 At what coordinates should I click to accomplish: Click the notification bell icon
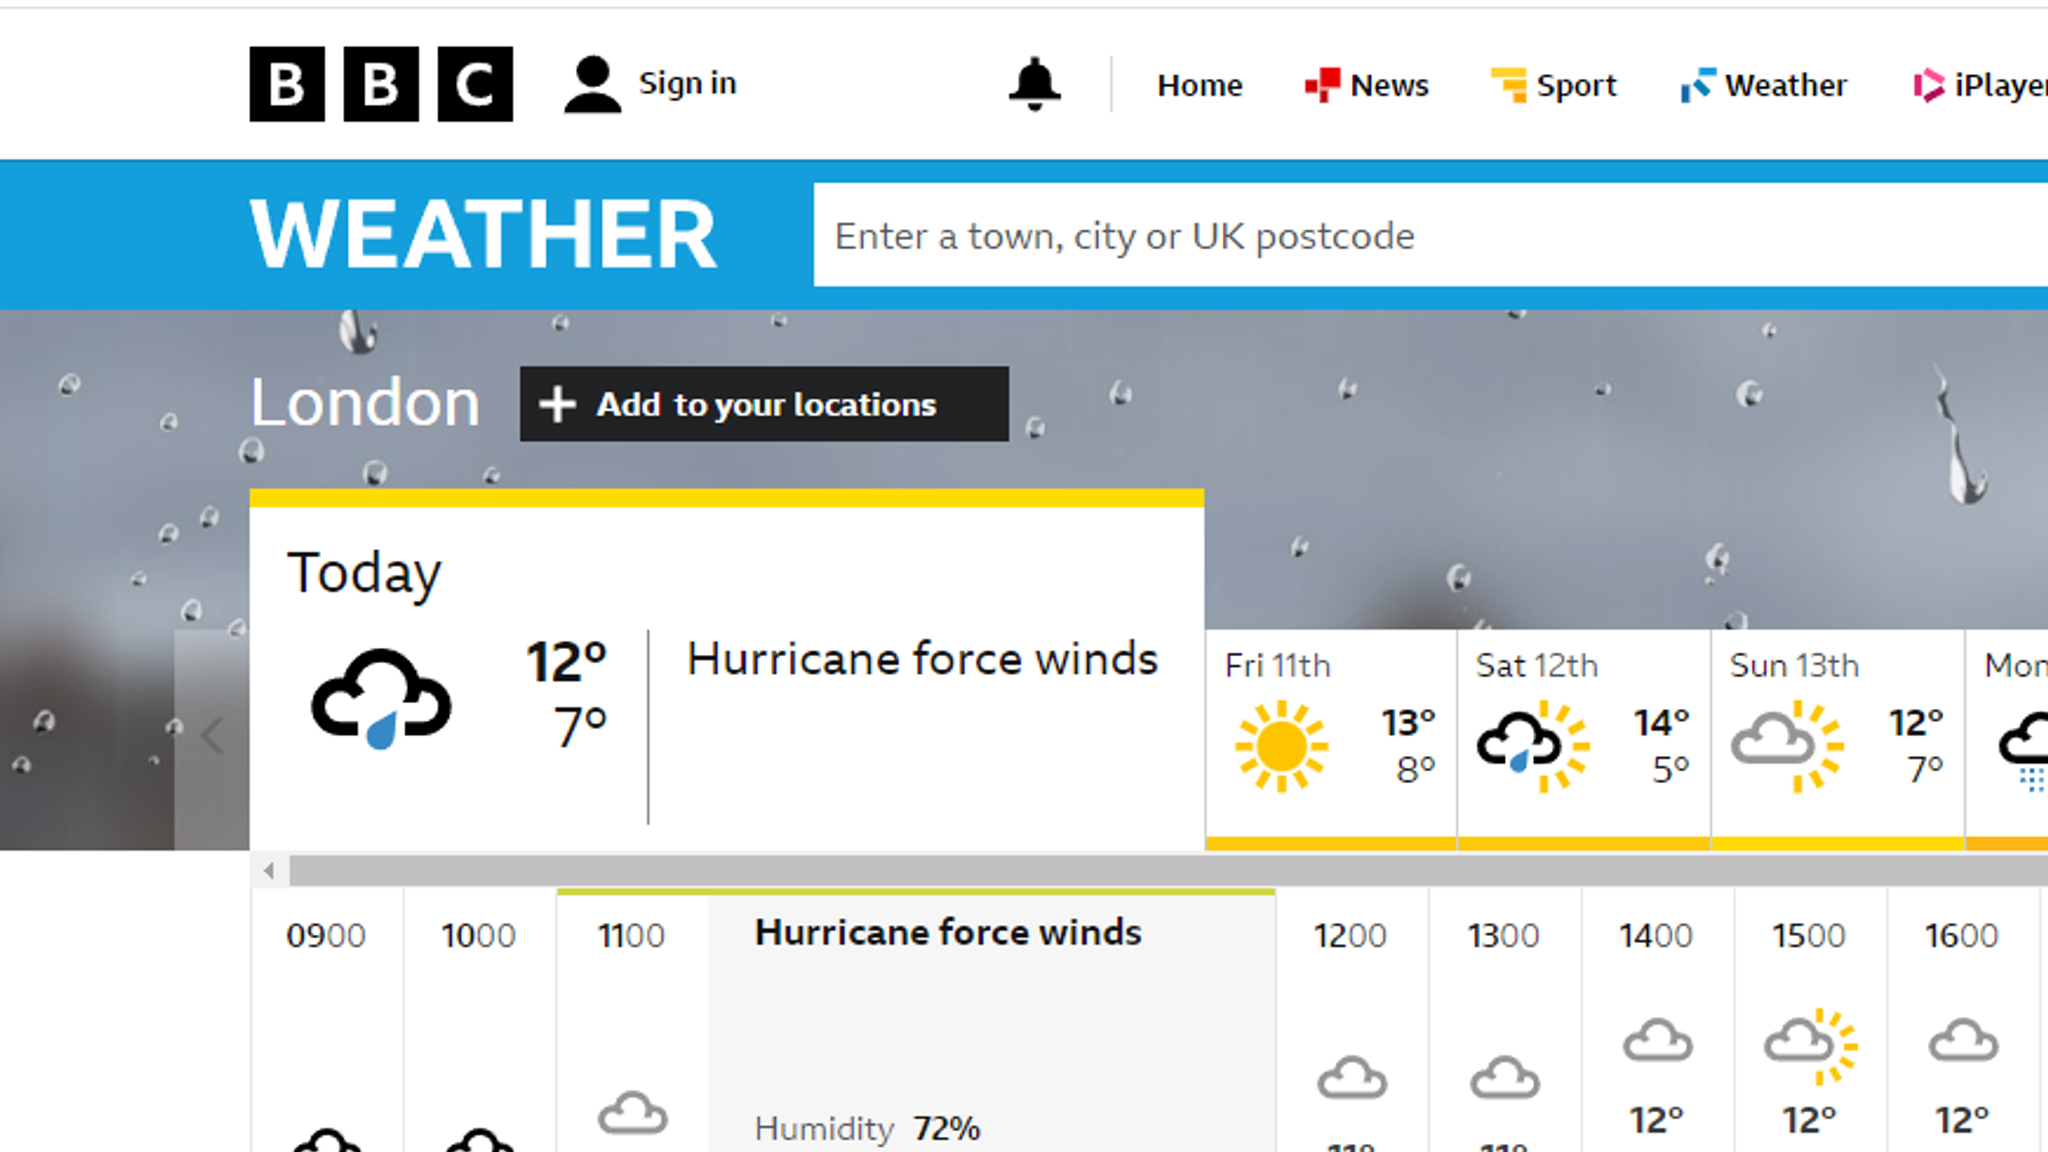[x=1032, y=84]
